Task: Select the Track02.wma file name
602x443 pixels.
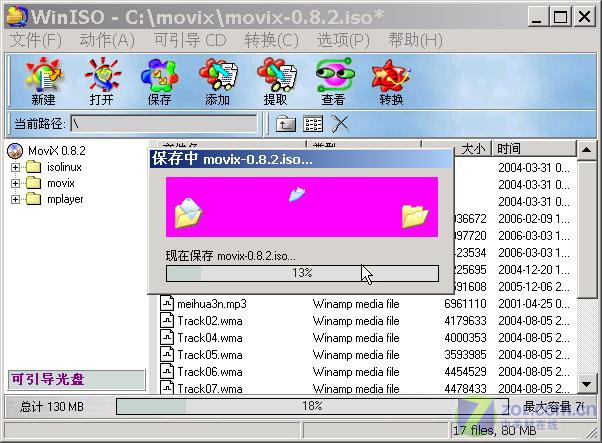Action: (x=210, y=321)
